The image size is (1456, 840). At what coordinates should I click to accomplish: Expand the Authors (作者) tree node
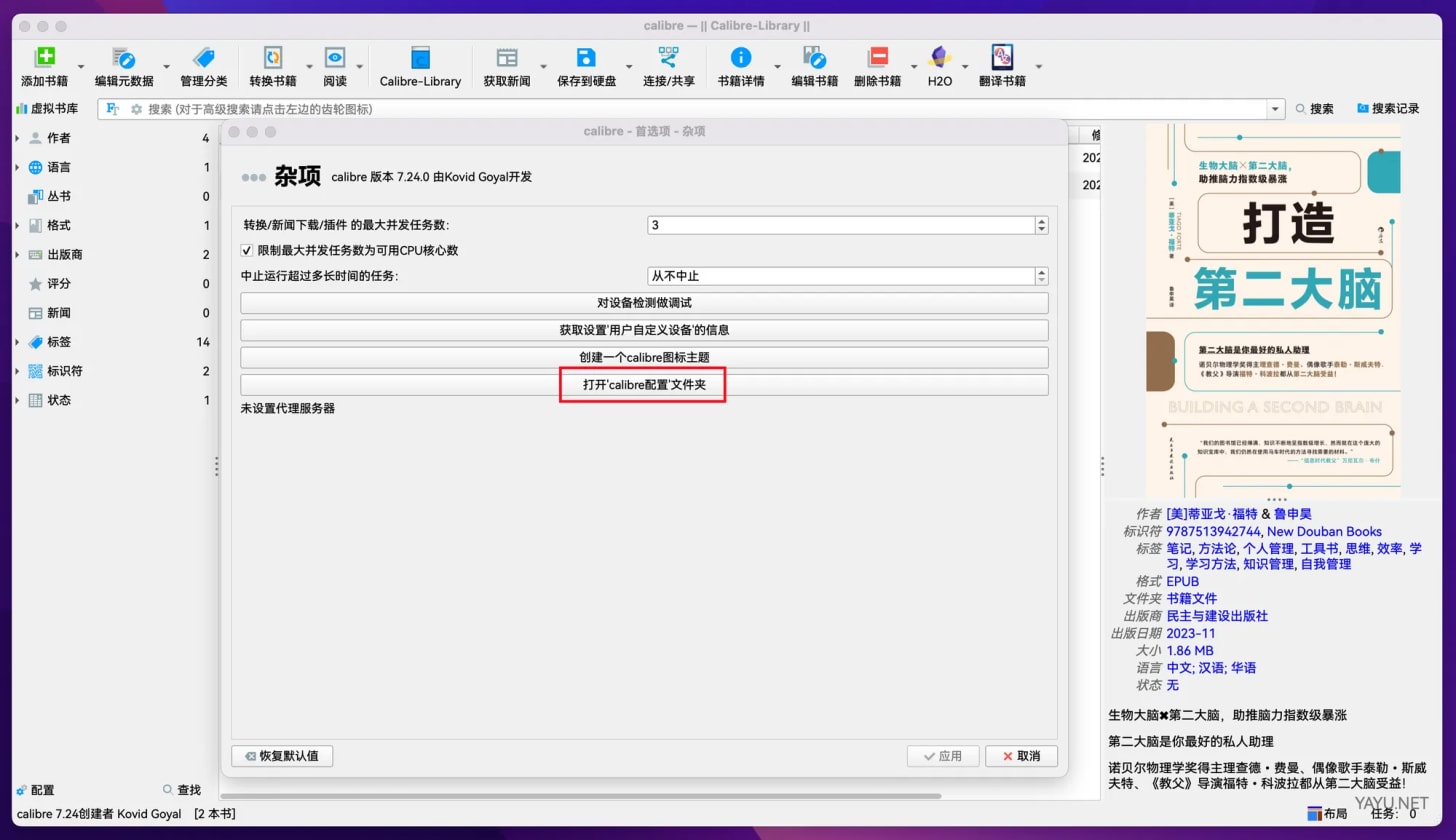coord(17,138)
